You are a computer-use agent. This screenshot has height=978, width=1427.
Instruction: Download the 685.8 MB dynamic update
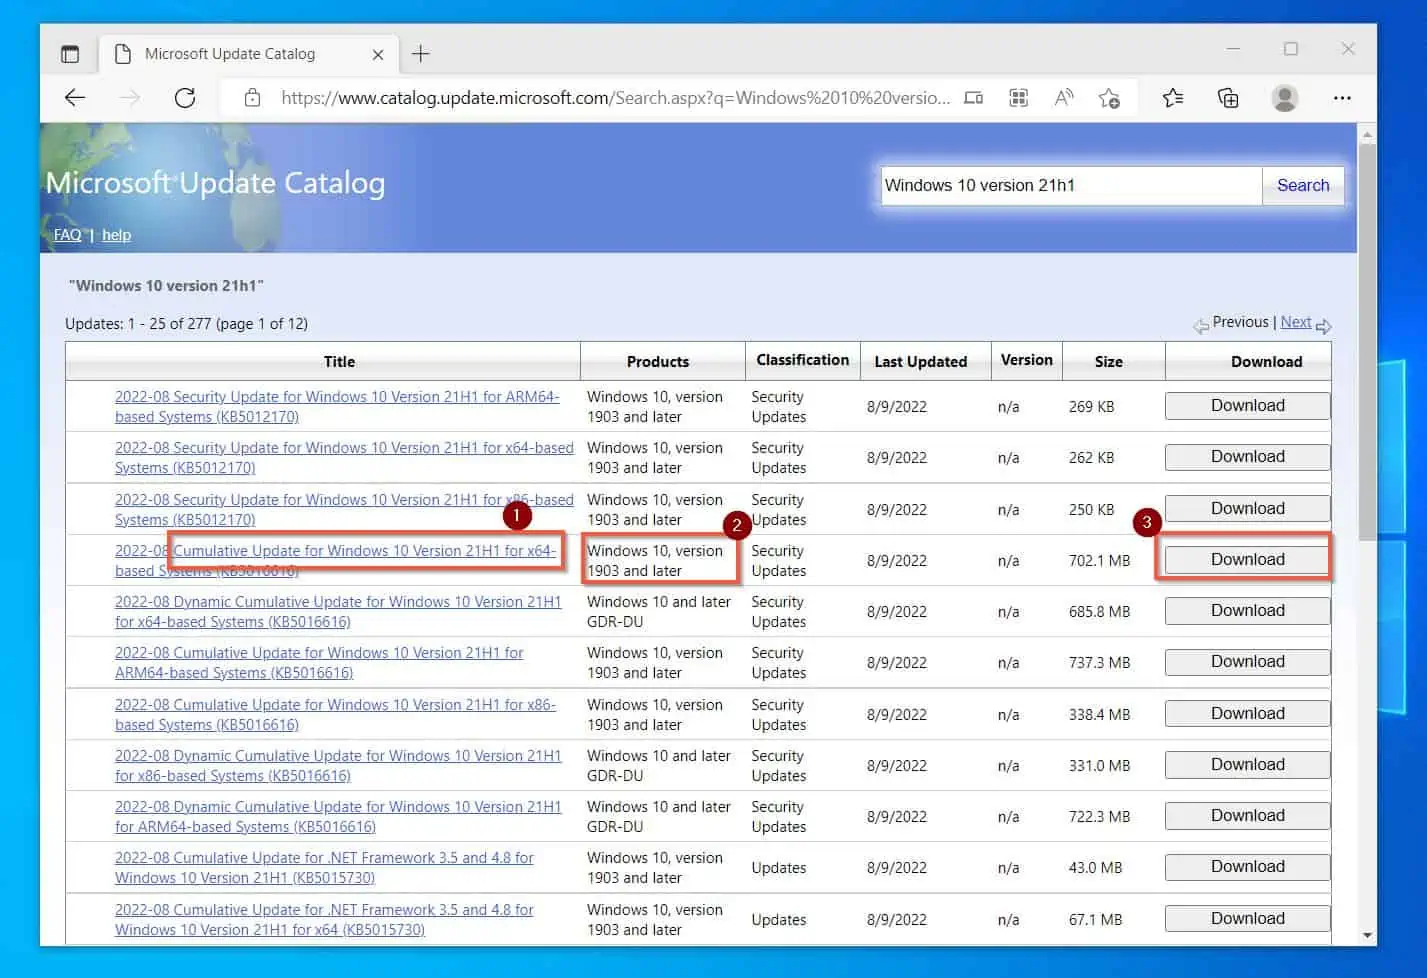click(1247, 611)
